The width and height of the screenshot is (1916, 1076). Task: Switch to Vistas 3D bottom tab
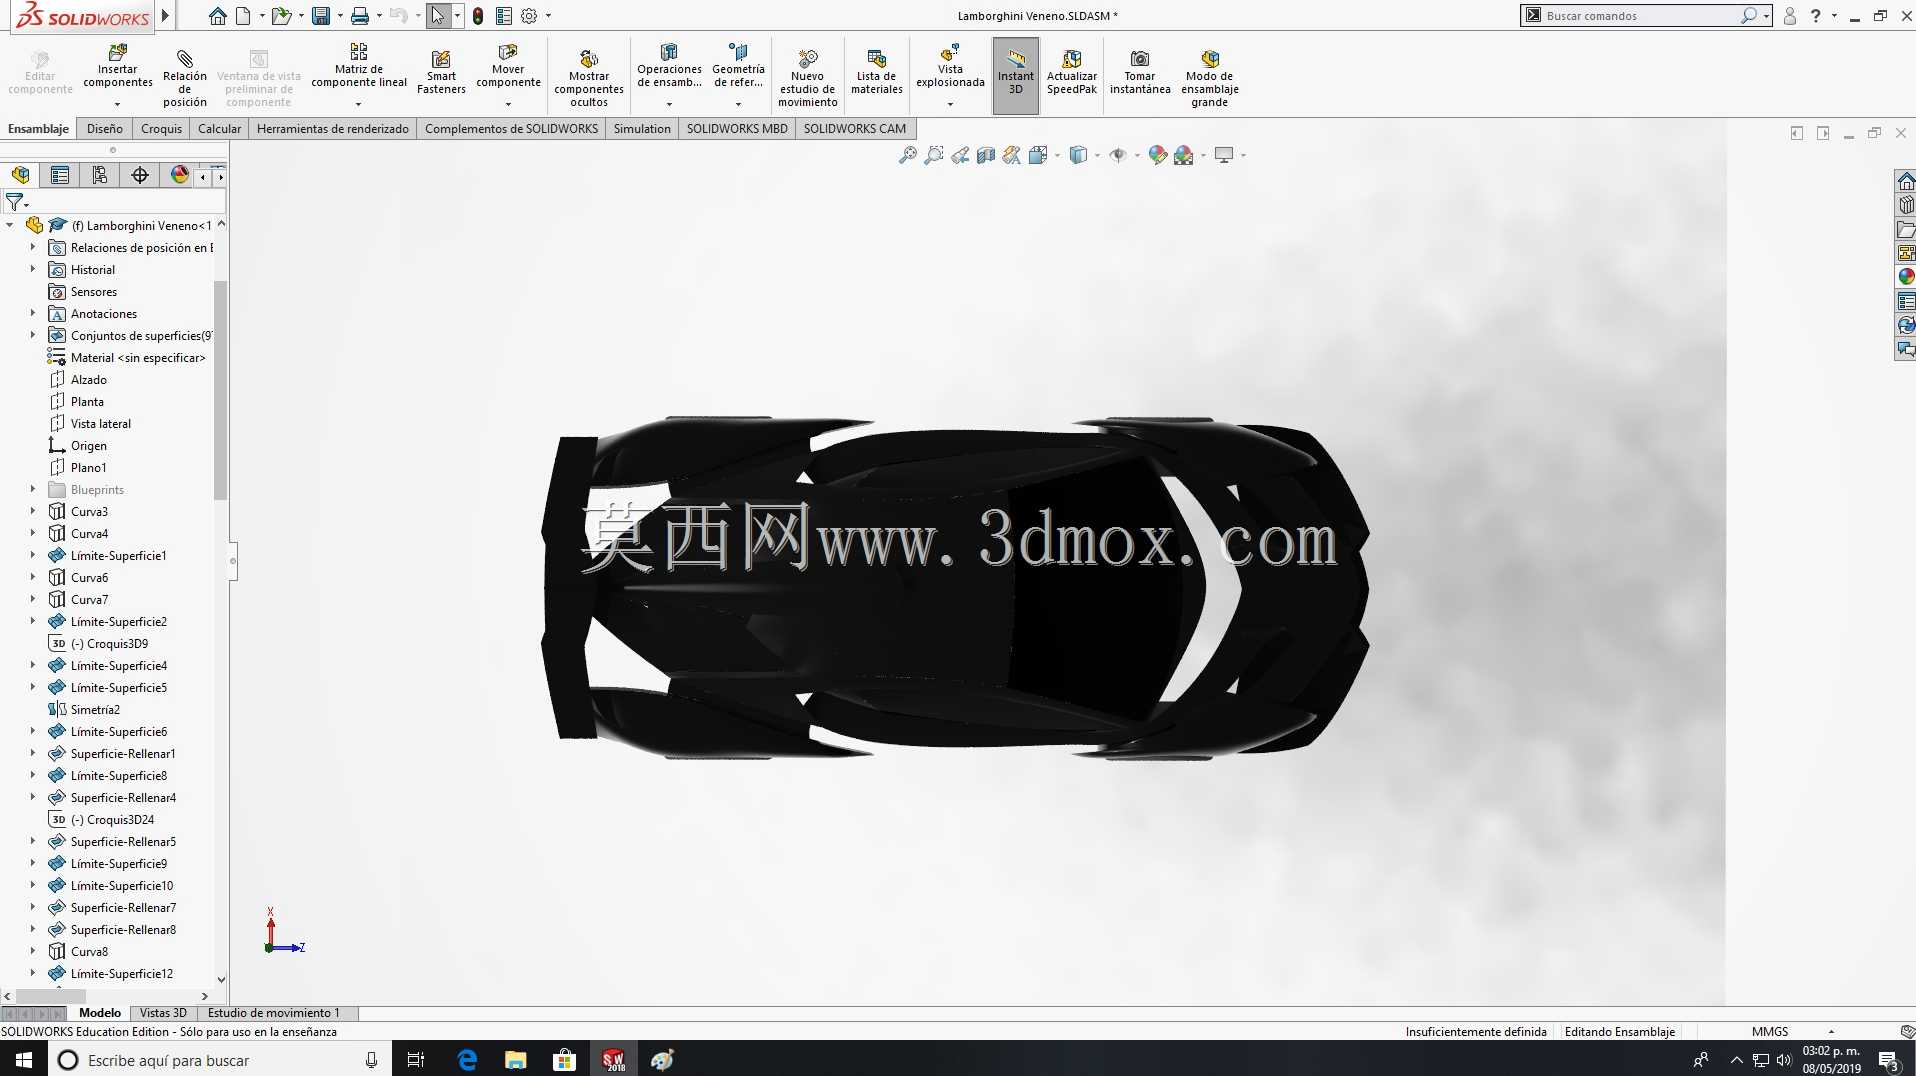[x=163, y=1013]
